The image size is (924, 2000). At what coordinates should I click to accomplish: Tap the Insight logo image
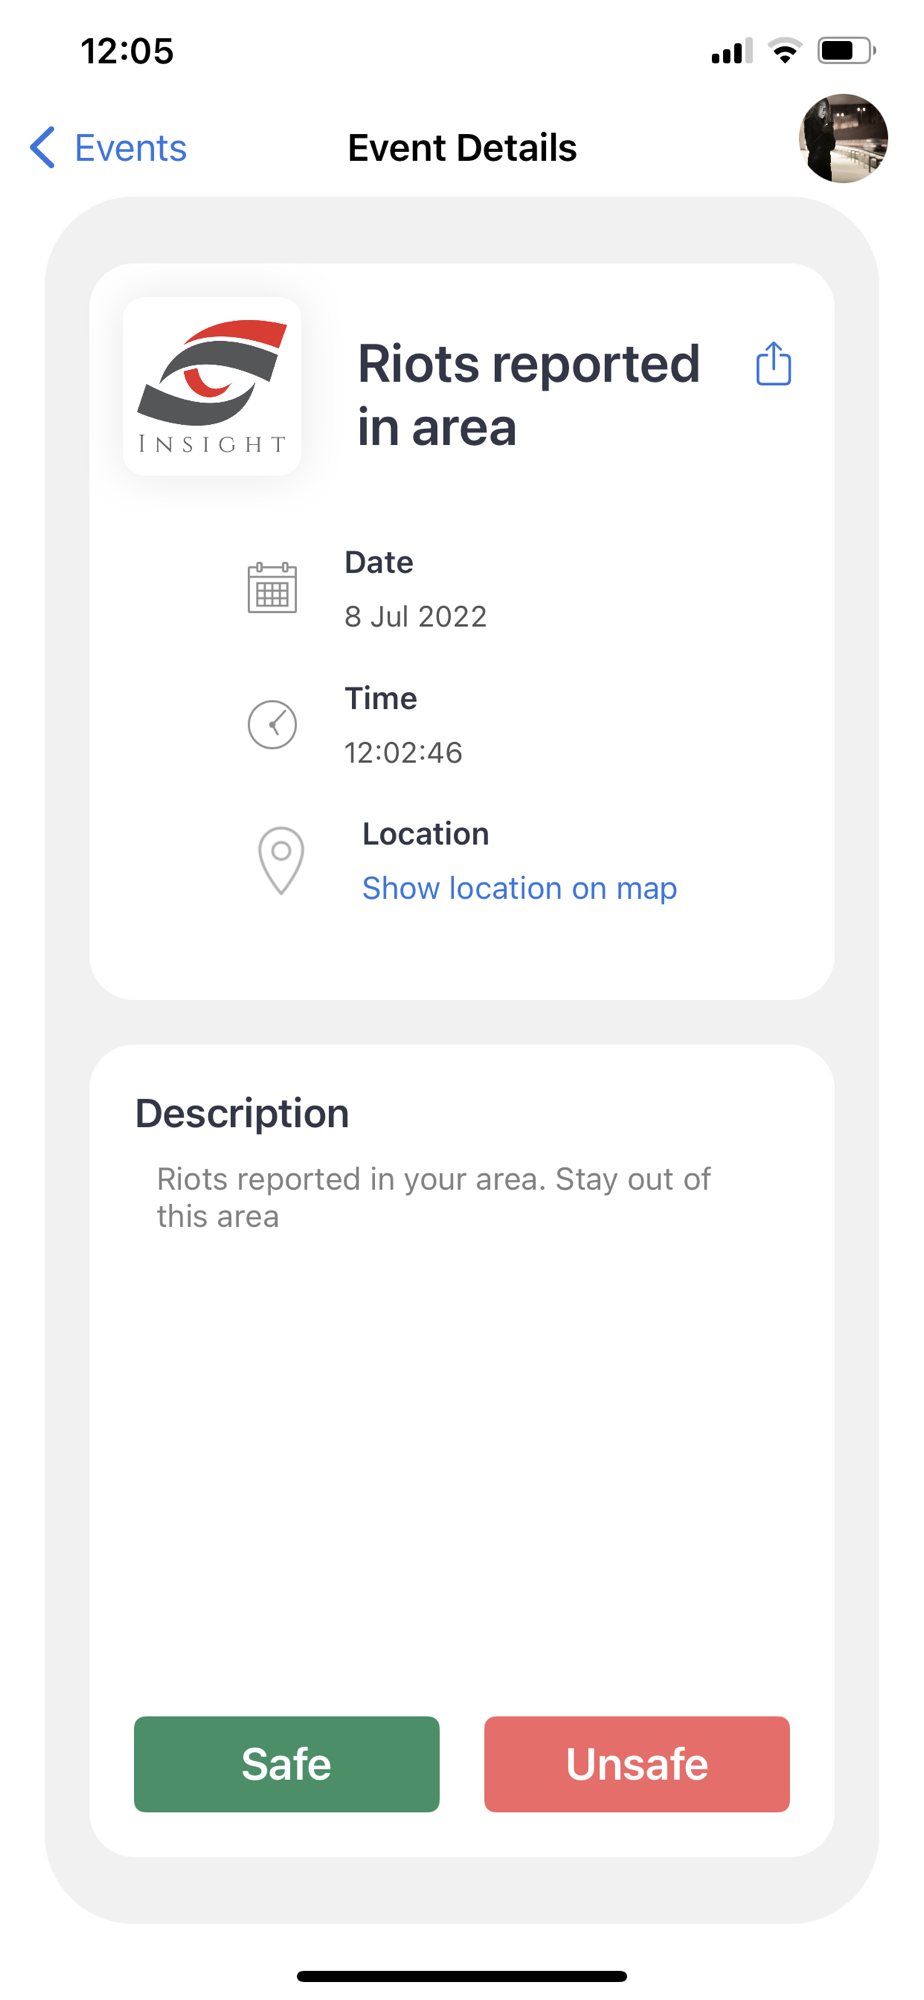pos(212,386)
